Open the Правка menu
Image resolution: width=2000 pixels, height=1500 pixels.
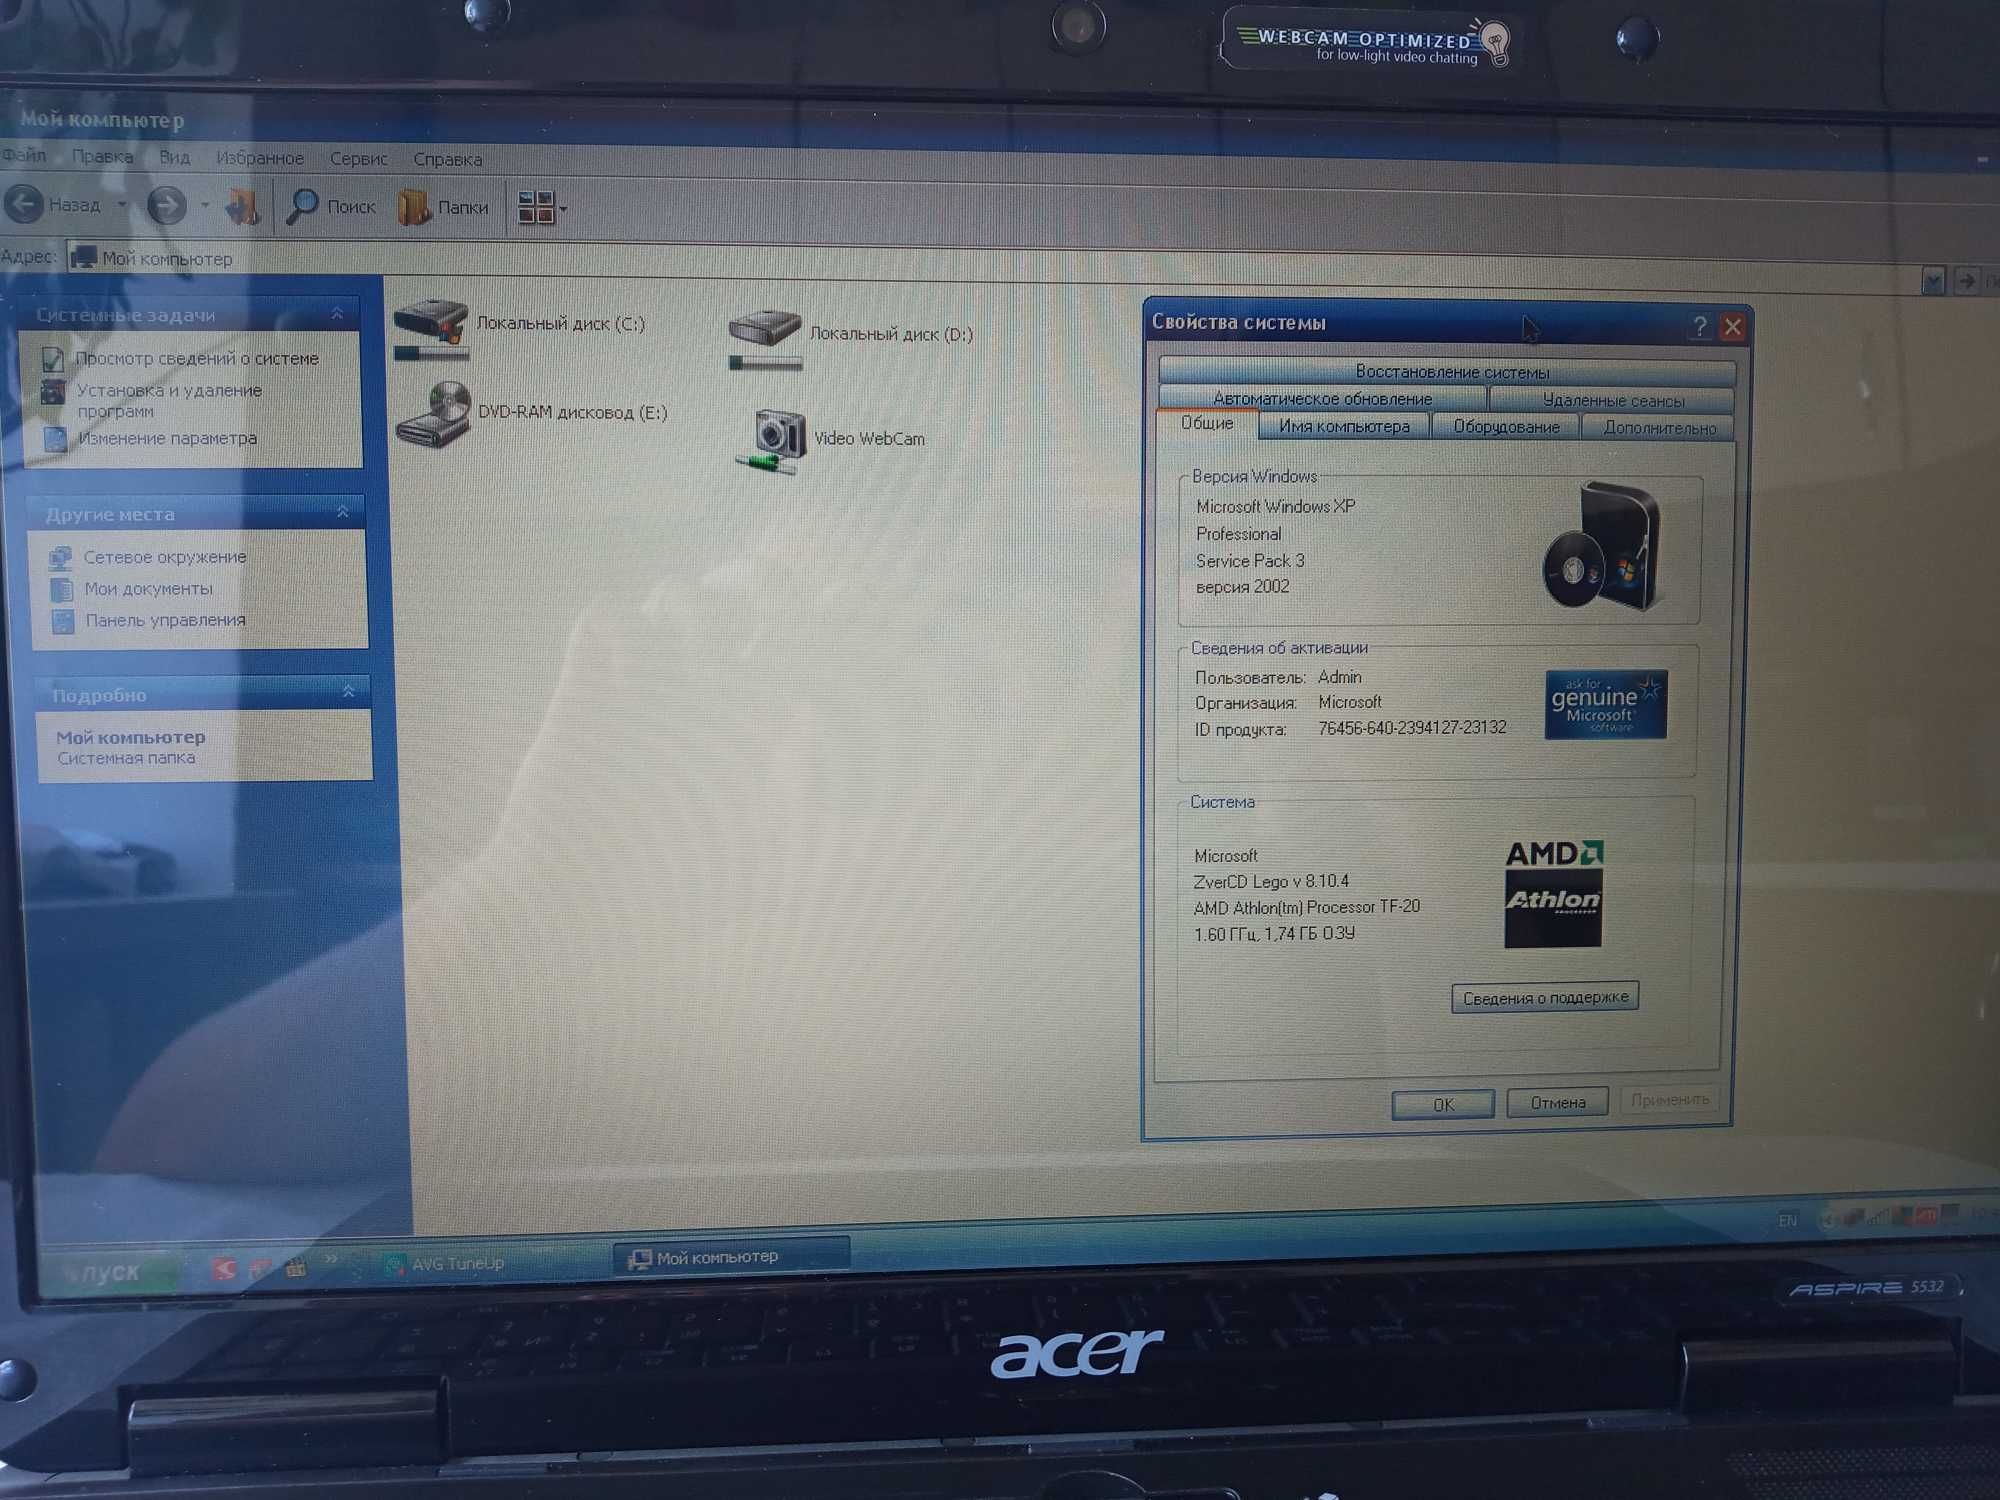[x=102, y=156]
